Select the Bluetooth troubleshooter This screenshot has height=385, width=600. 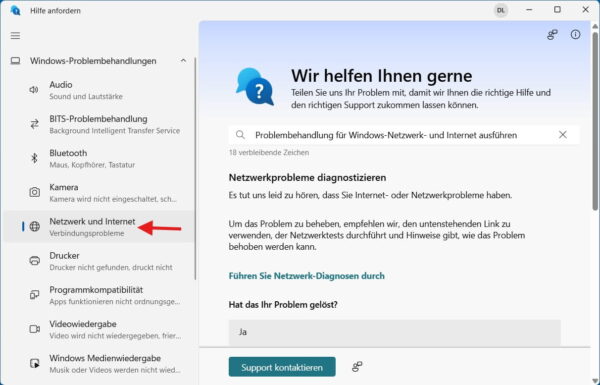(99, 158)
